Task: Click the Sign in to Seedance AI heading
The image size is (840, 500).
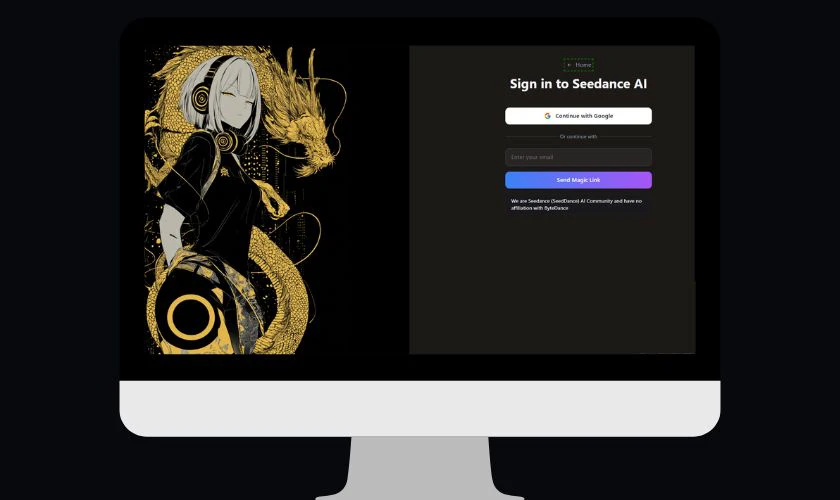Action: 578,84
